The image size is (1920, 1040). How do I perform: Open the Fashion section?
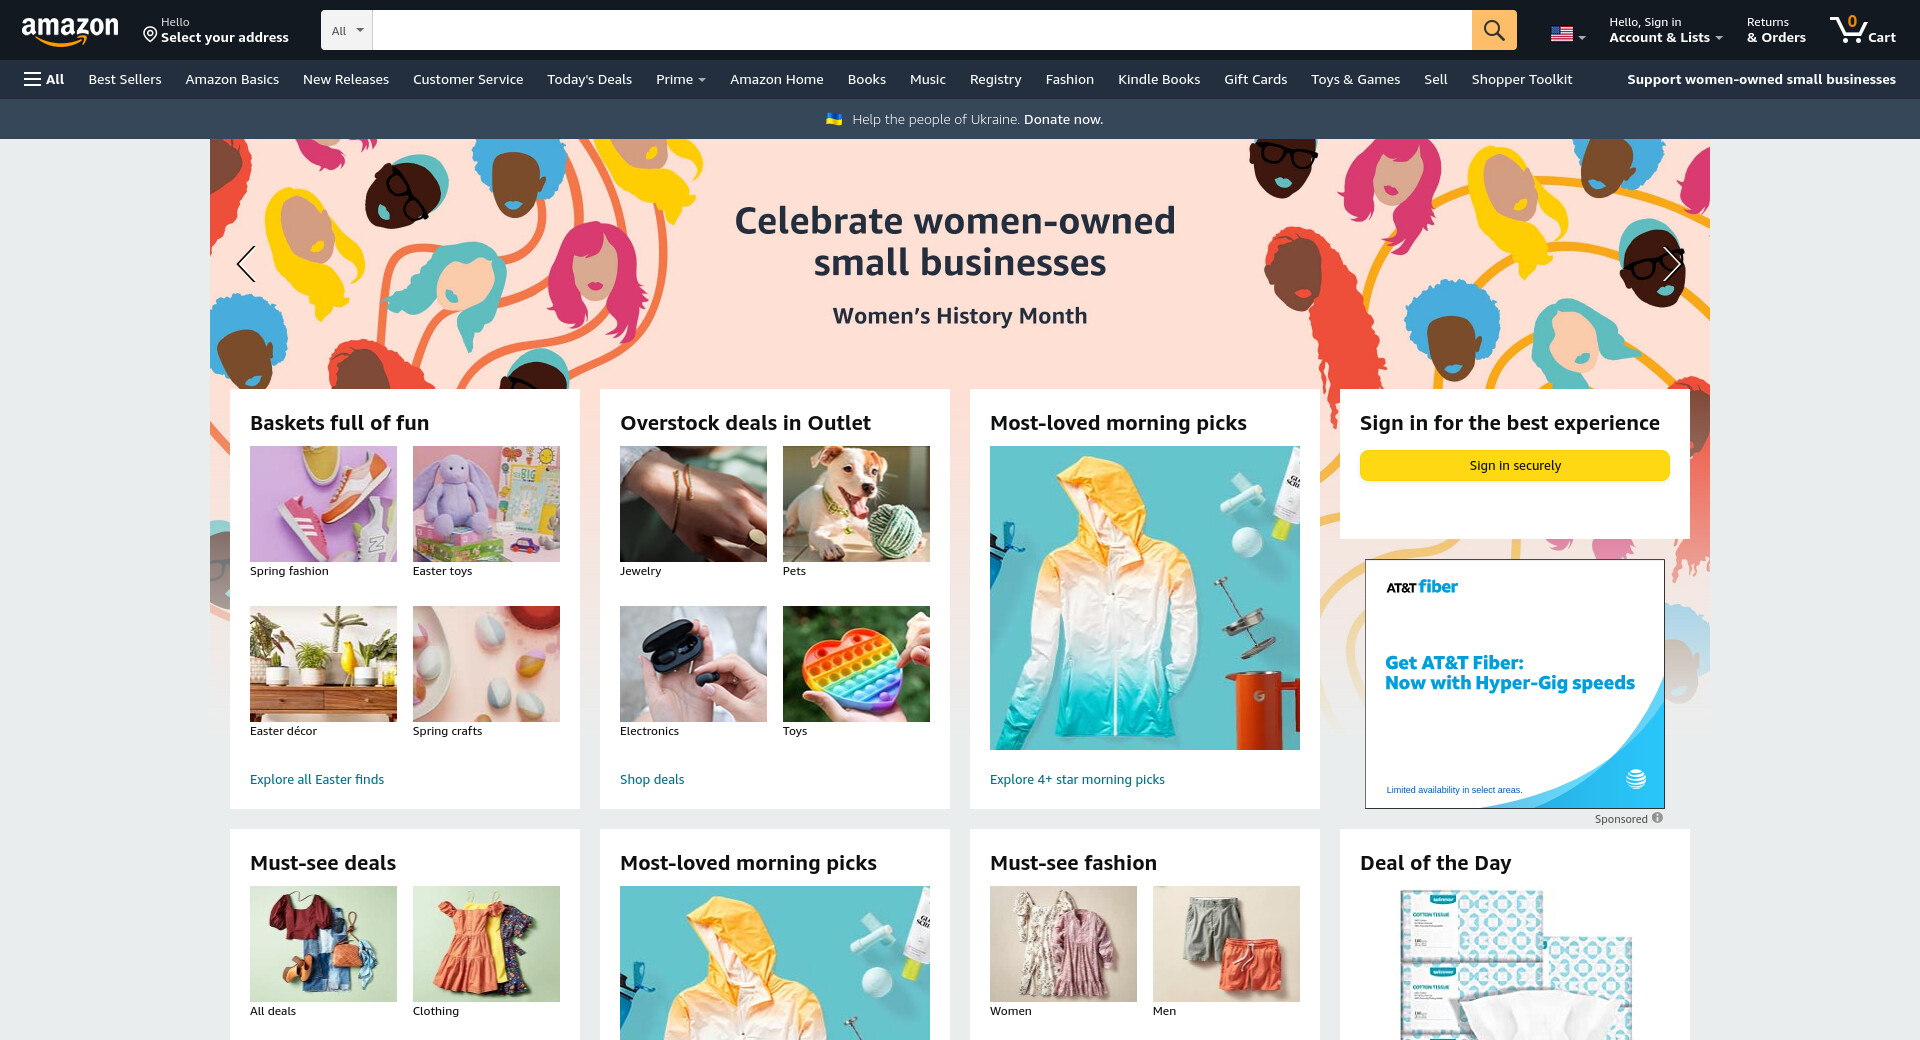(1070, 79)
